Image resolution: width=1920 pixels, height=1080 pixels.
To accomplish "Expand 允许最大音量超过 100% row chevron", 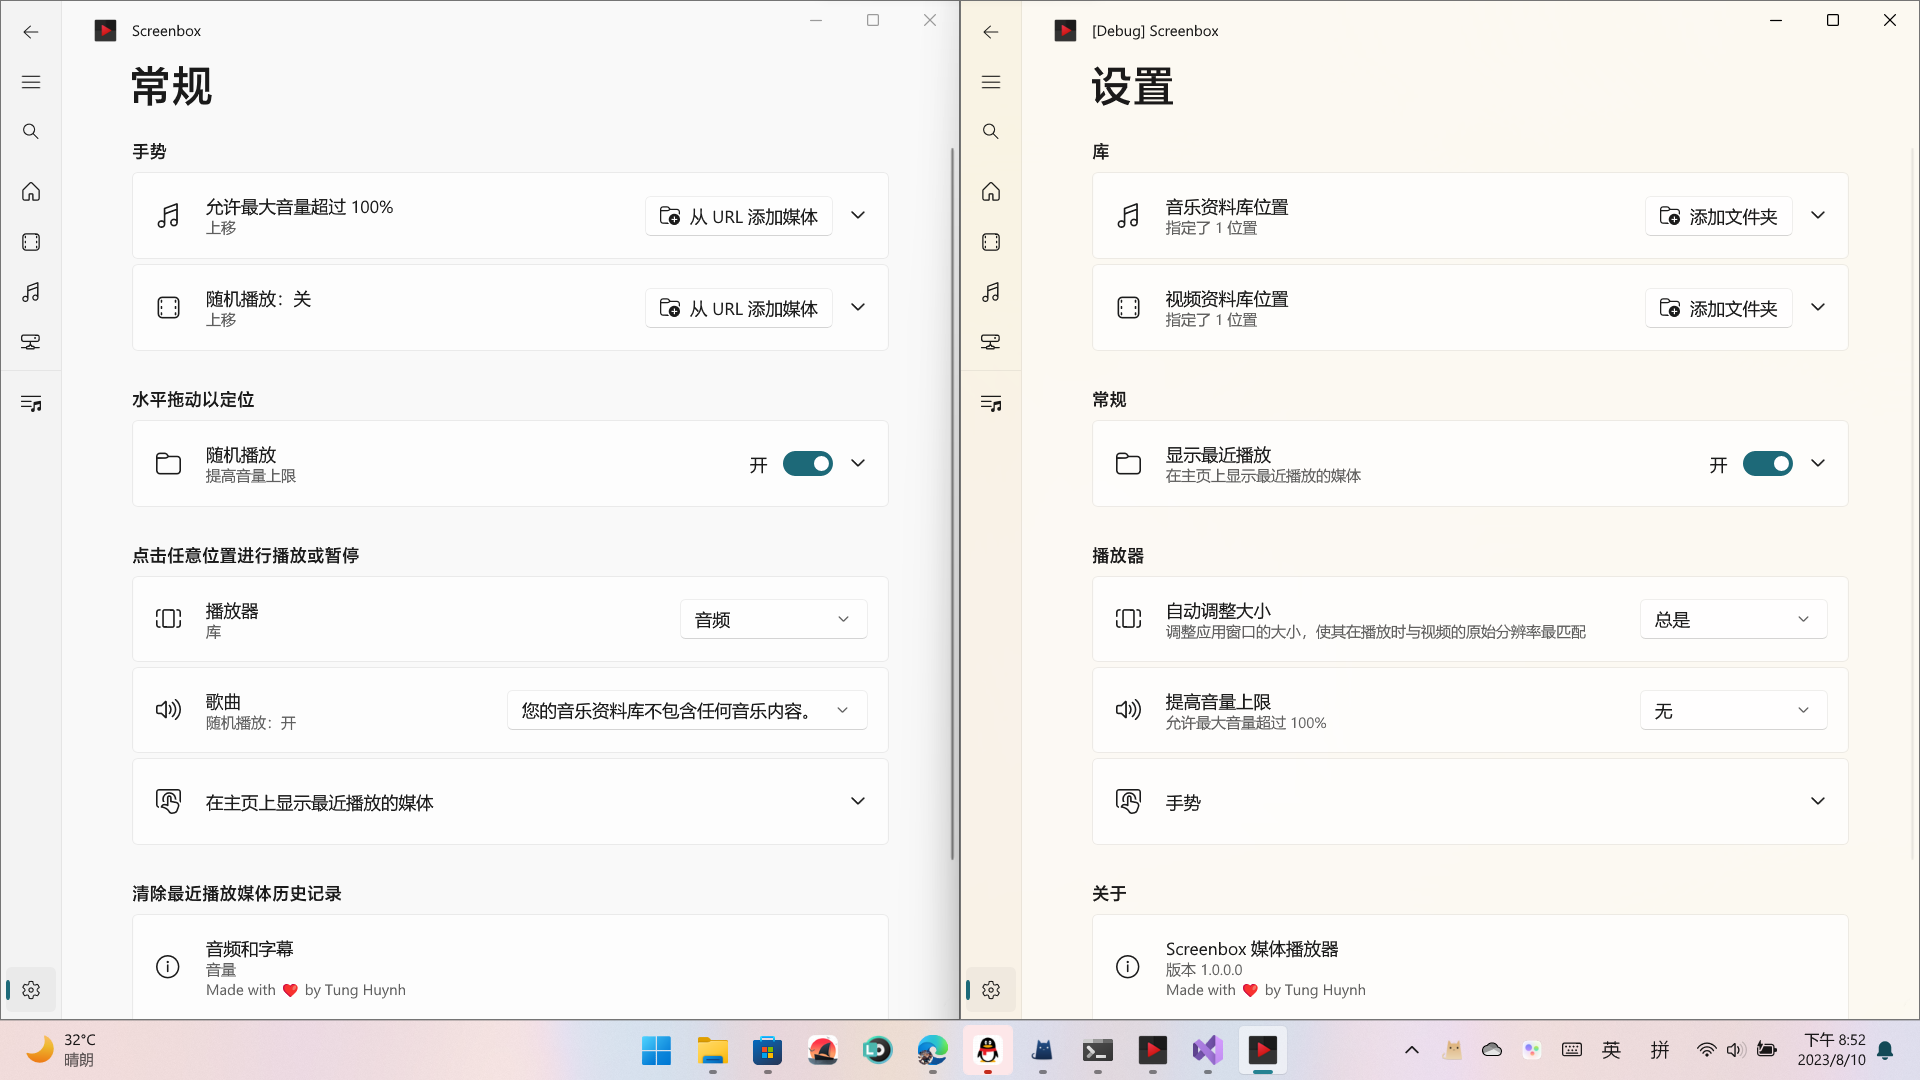I will tap(858, 215).
